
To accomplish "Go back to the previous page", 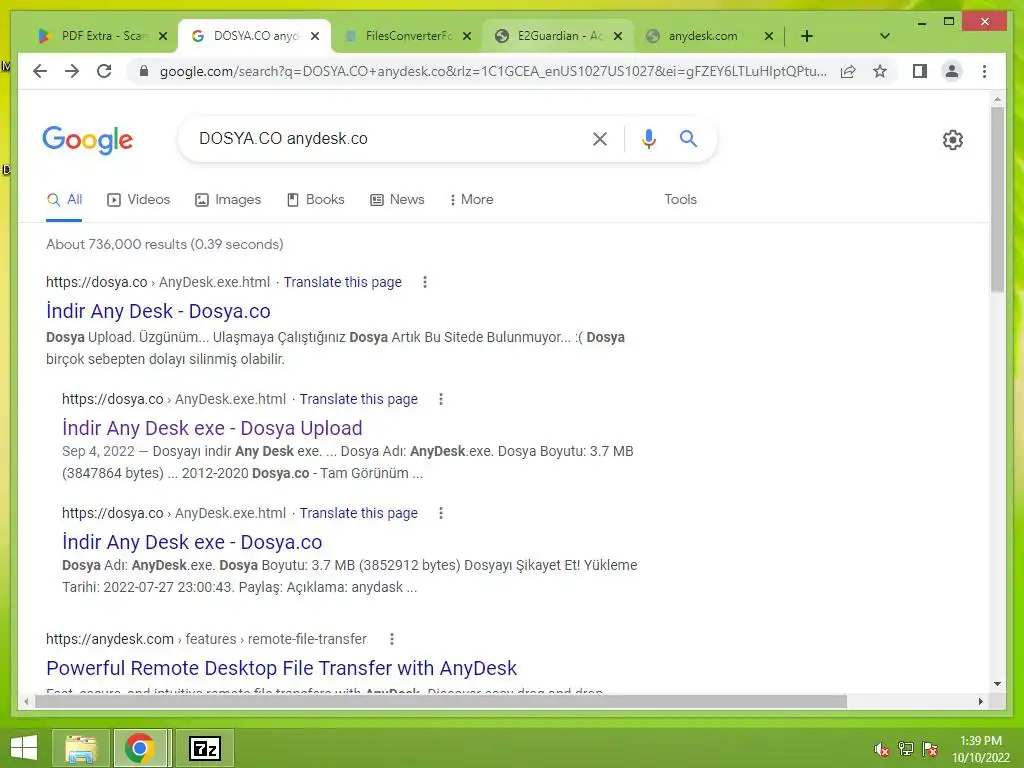I will (40, 71).
